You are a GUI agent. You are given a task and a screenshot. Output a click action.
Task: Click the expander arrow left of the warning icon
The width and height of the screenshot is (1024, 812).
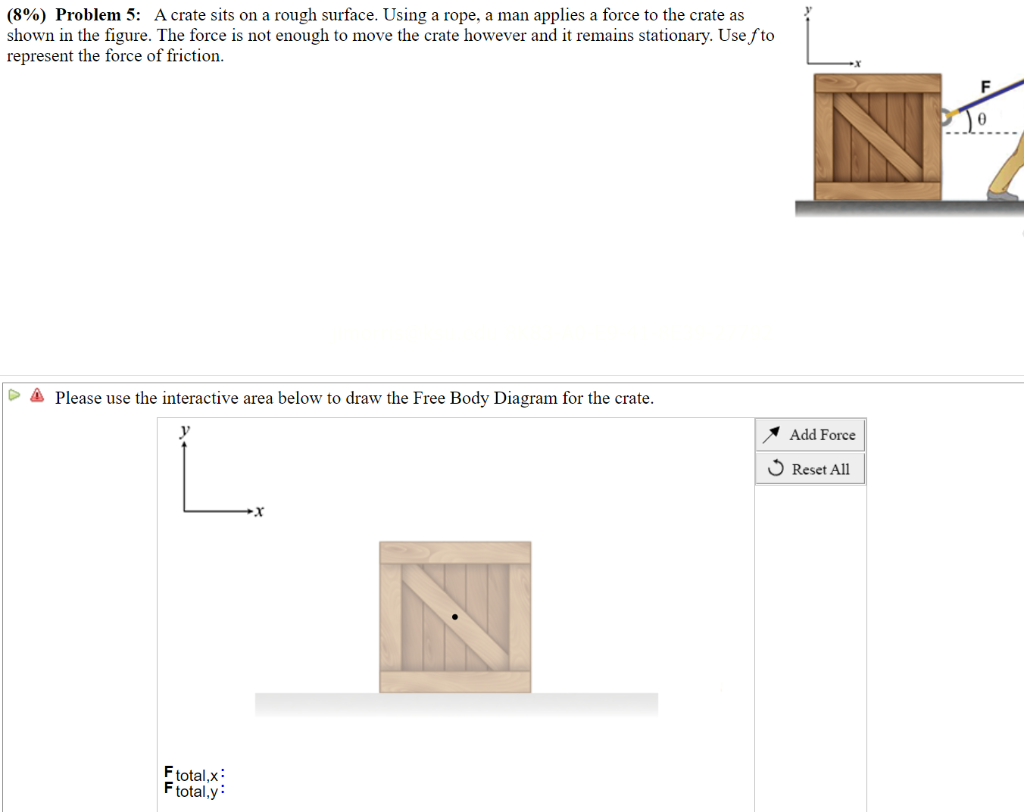(14, 395)
